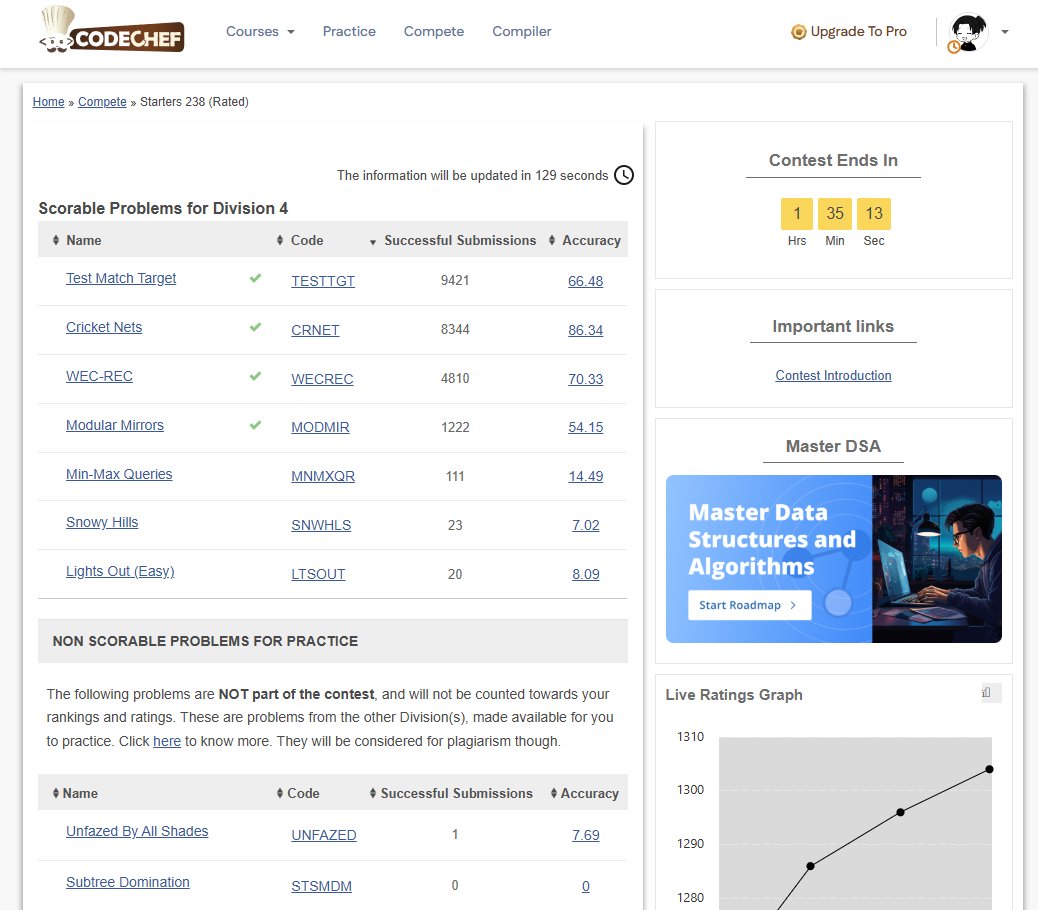Click the 9421 submissions count
The height and width of the screenshot is (910, 1038).
(455, 281)
